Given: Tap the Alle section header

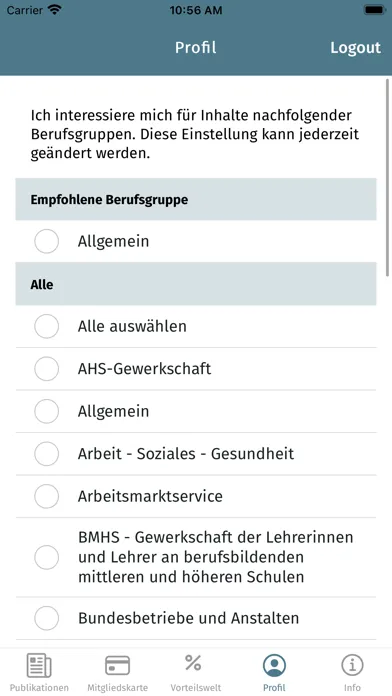Looking at the screenshot, I should 196,284.
